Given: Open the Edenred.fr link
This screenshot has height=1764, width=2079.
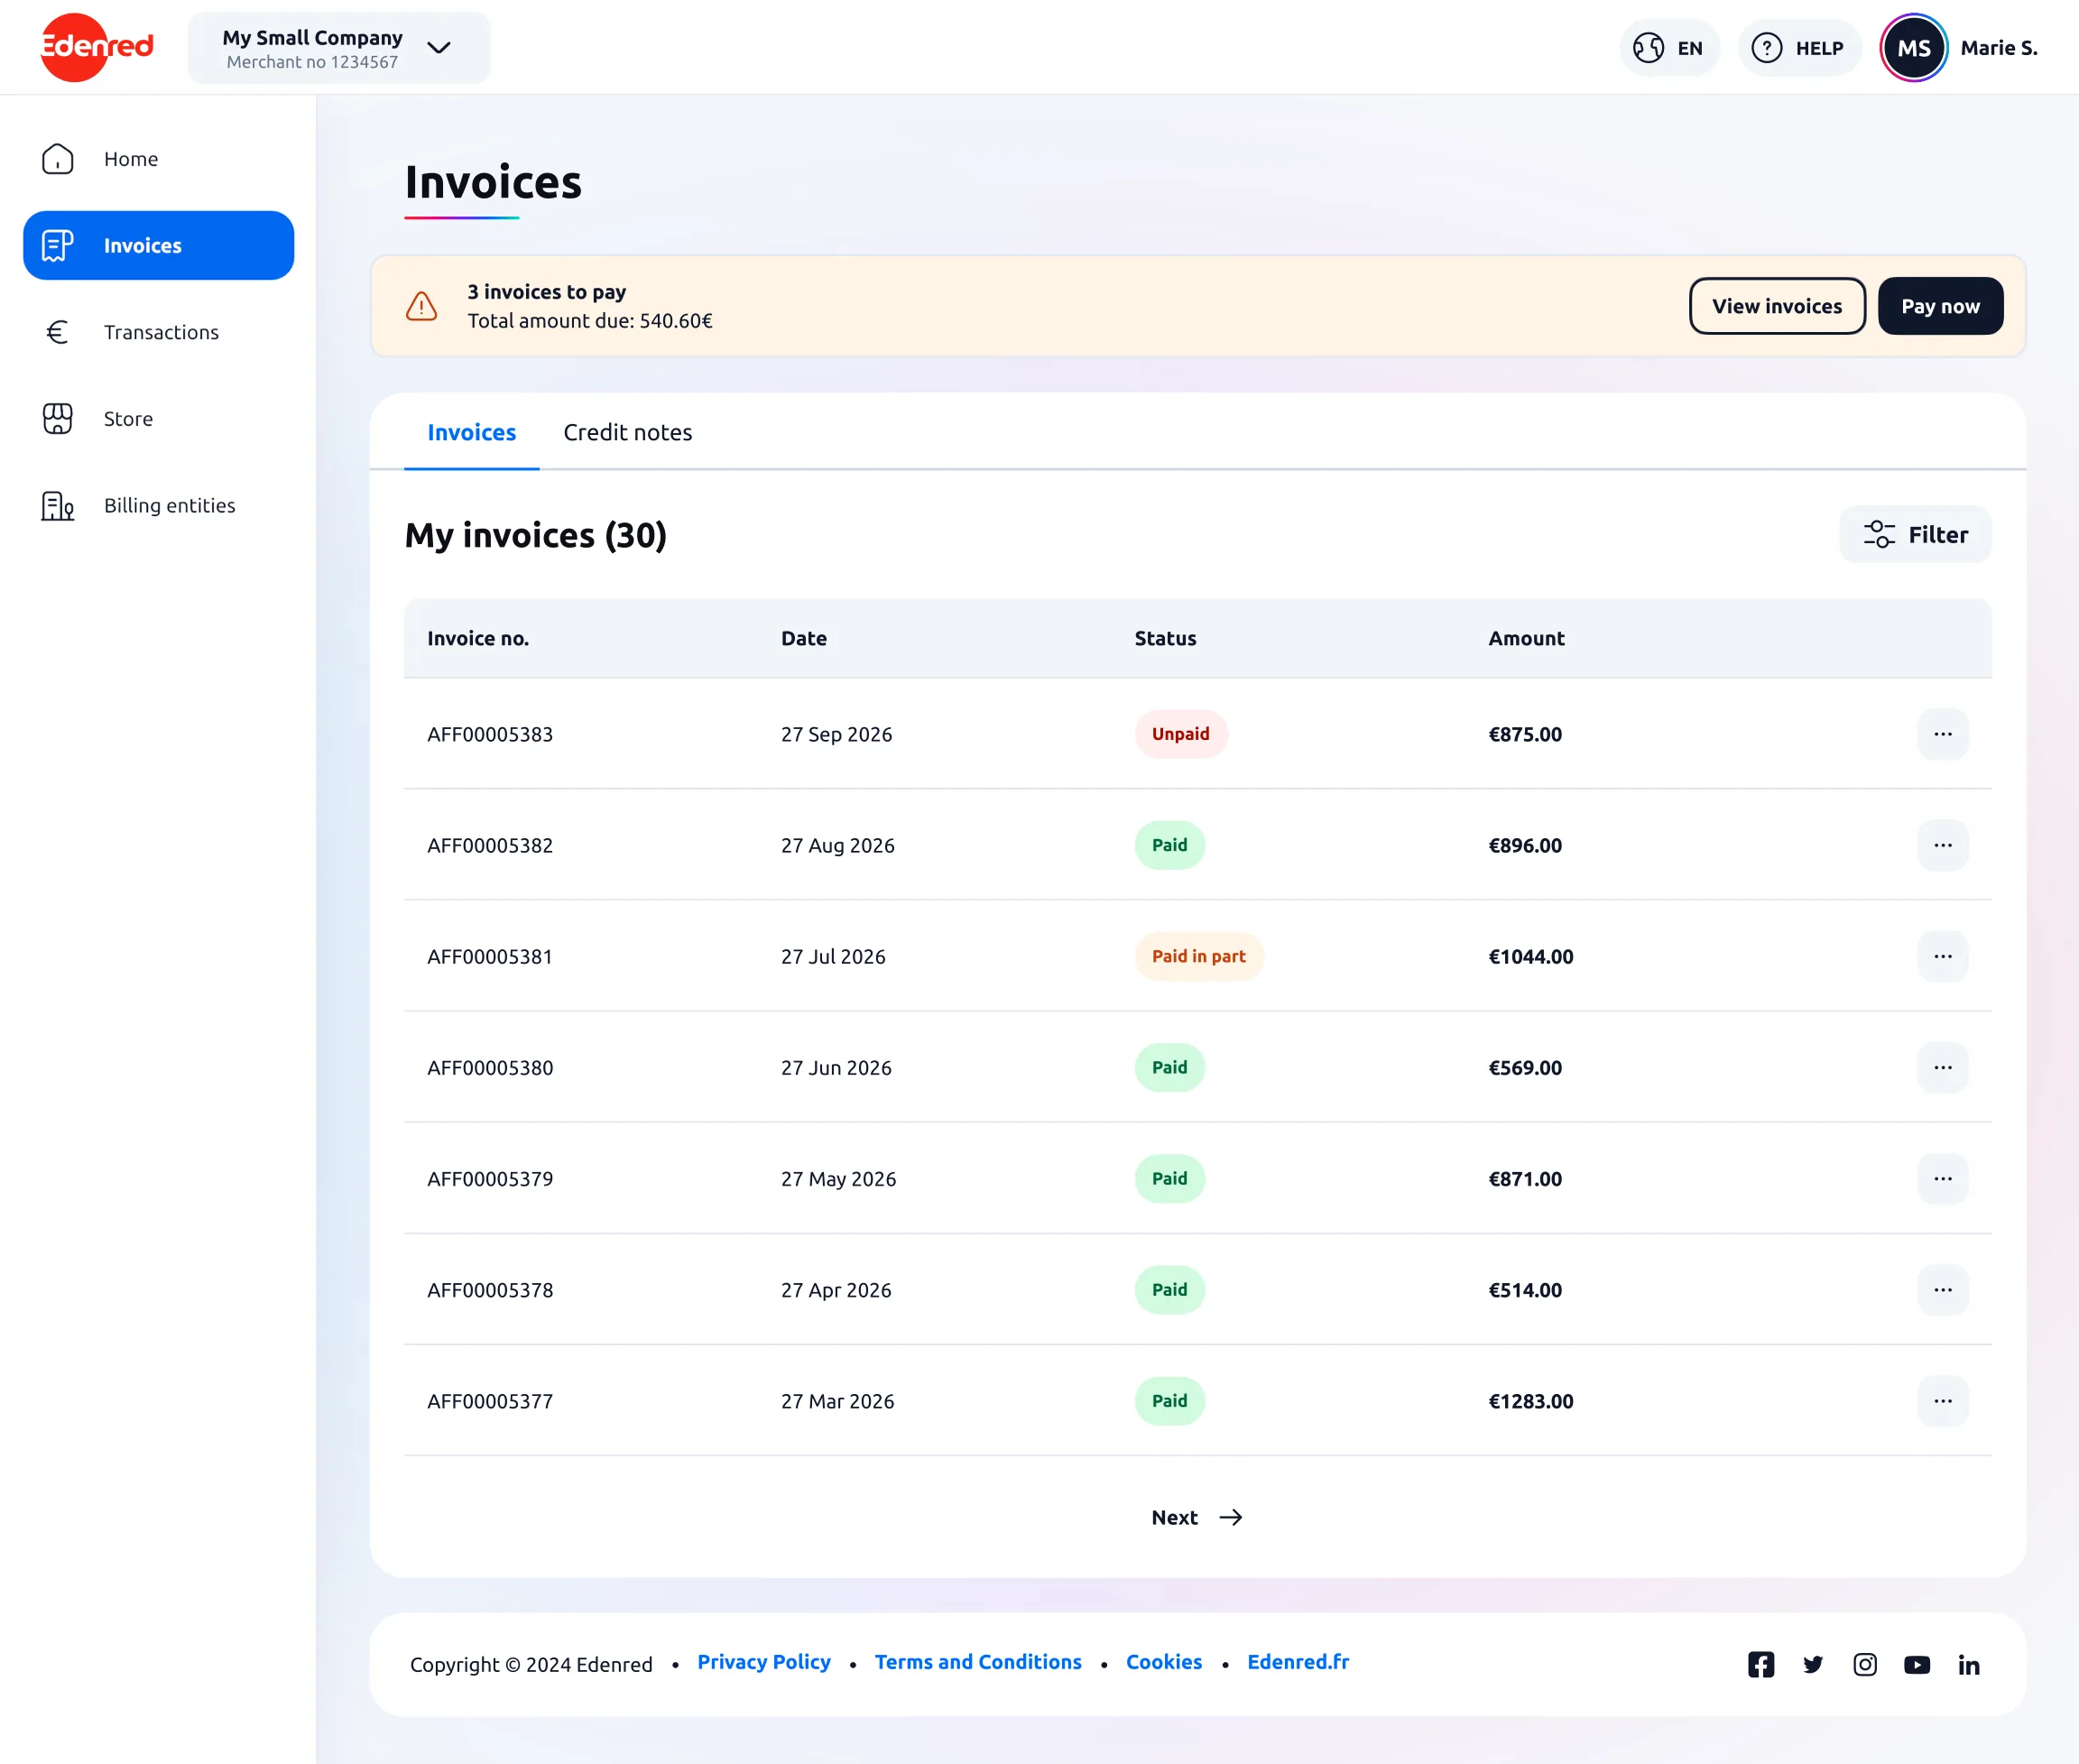Looking at the screenshot, I should 1298,1661.
